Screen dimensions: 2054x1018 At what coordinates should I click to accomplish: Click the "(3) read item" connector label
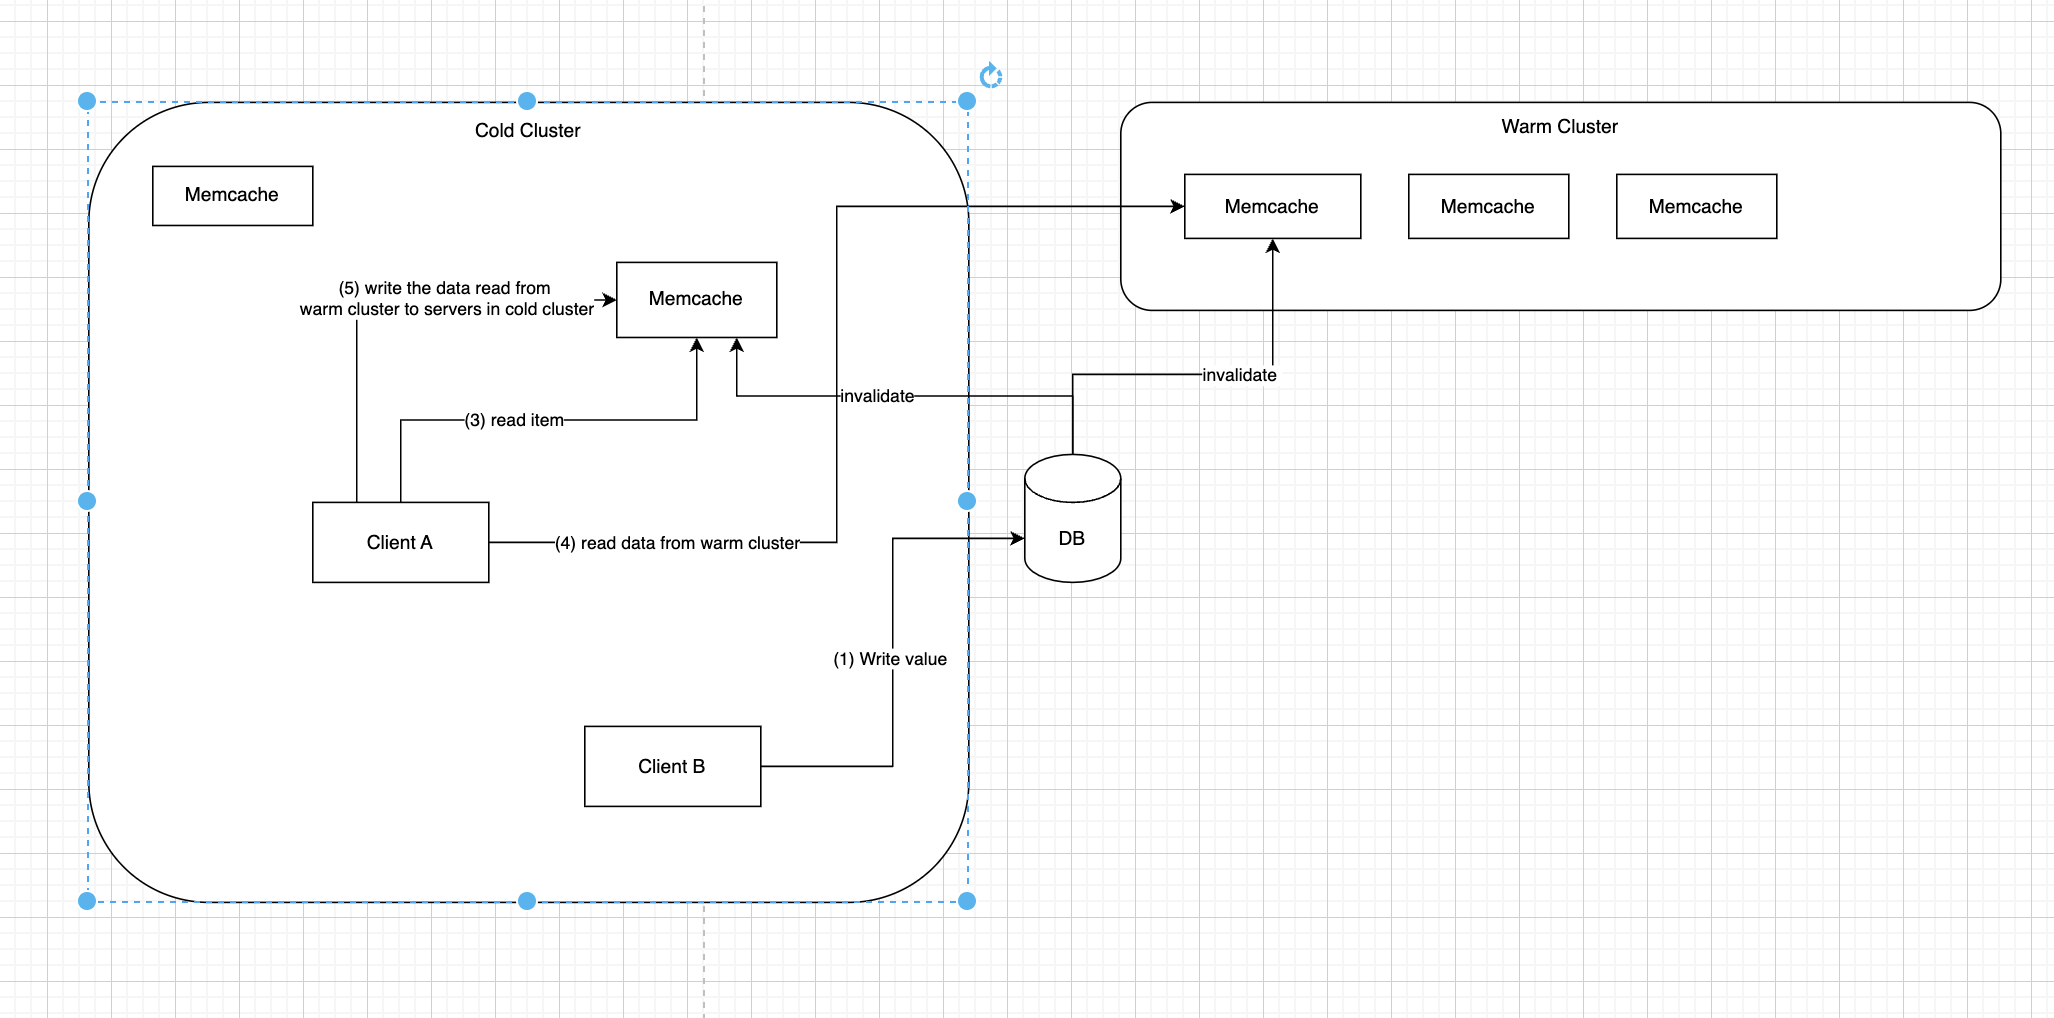pos(514,420)
